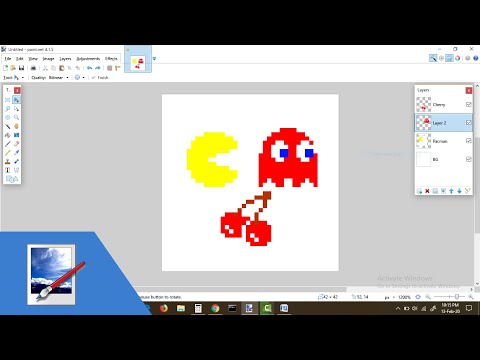This screenshot has width=480, height=360.
Task: Uncheck BG layer visibility checkbox
Action: click(x=468, y=159)
